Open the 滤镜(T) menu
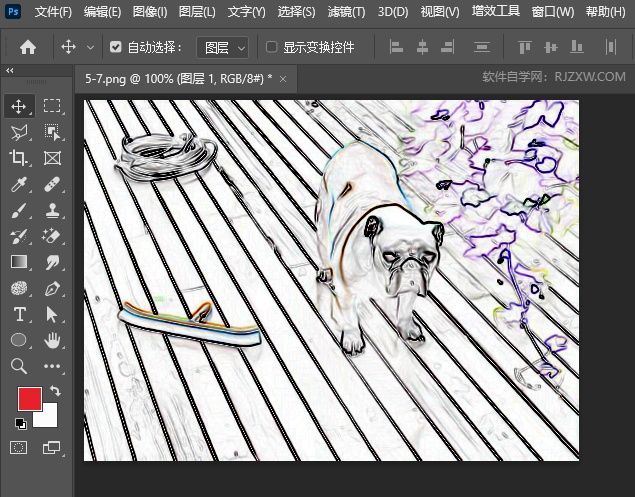Image resolution: width=635 pixels, height=497 pixels. [346, 12]
